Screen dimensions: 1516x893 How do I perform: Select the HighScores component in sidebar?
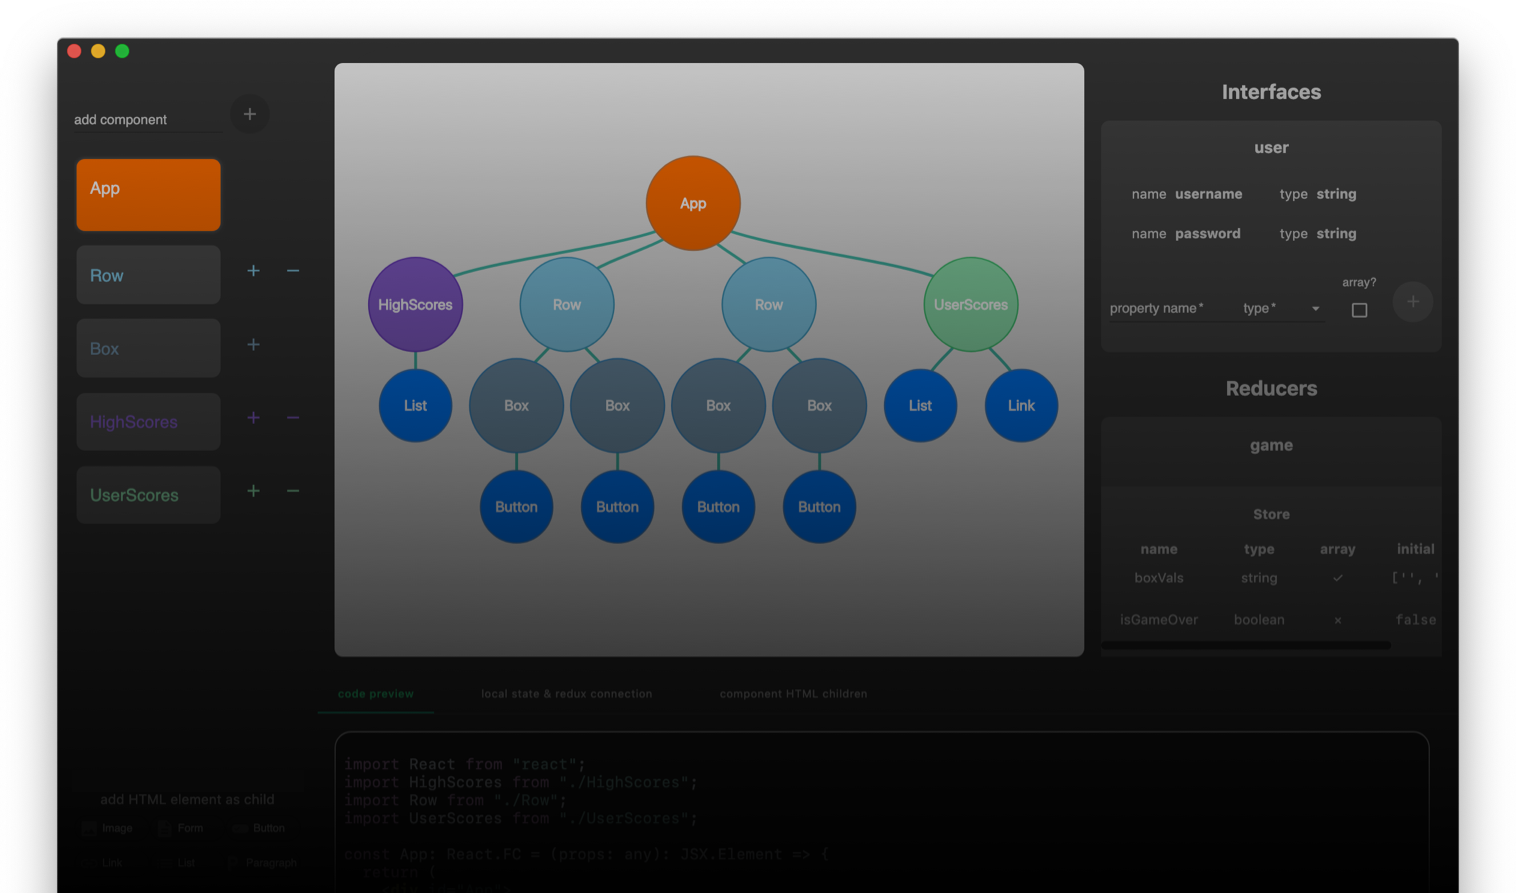[x=149, y=422]
